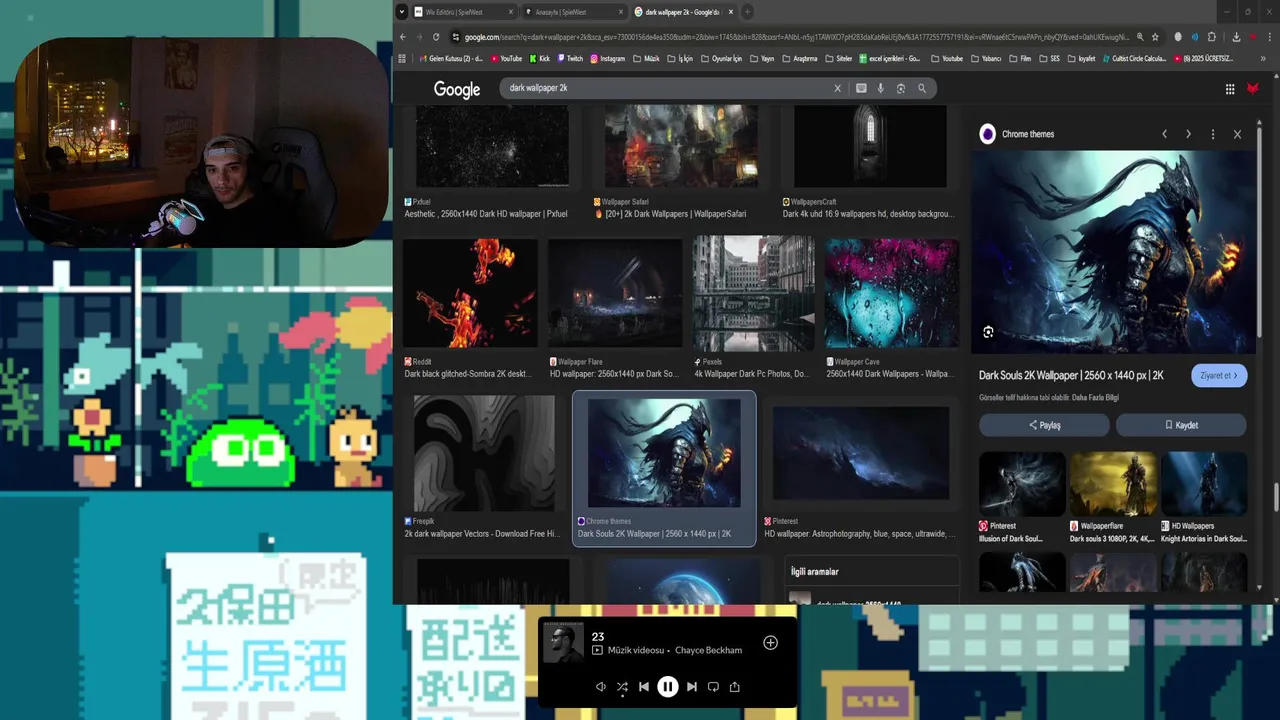Search within image using Lens icon on preview
Image resolution: width=1280 pixels, height=720 pixels.
pyautogui.click(x=988, y=332)
